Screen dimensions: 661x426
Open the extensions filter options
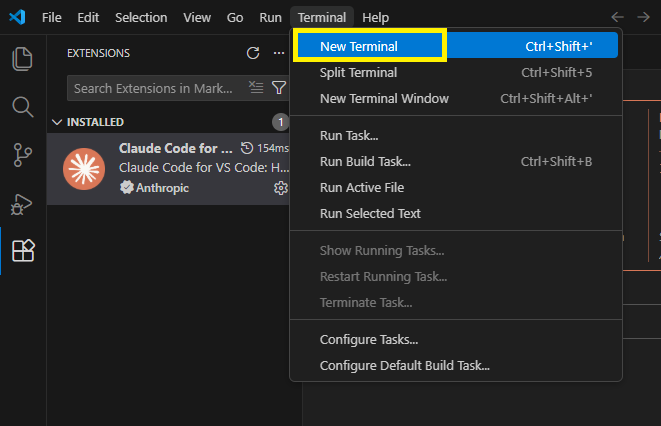[x=279, y=88]
